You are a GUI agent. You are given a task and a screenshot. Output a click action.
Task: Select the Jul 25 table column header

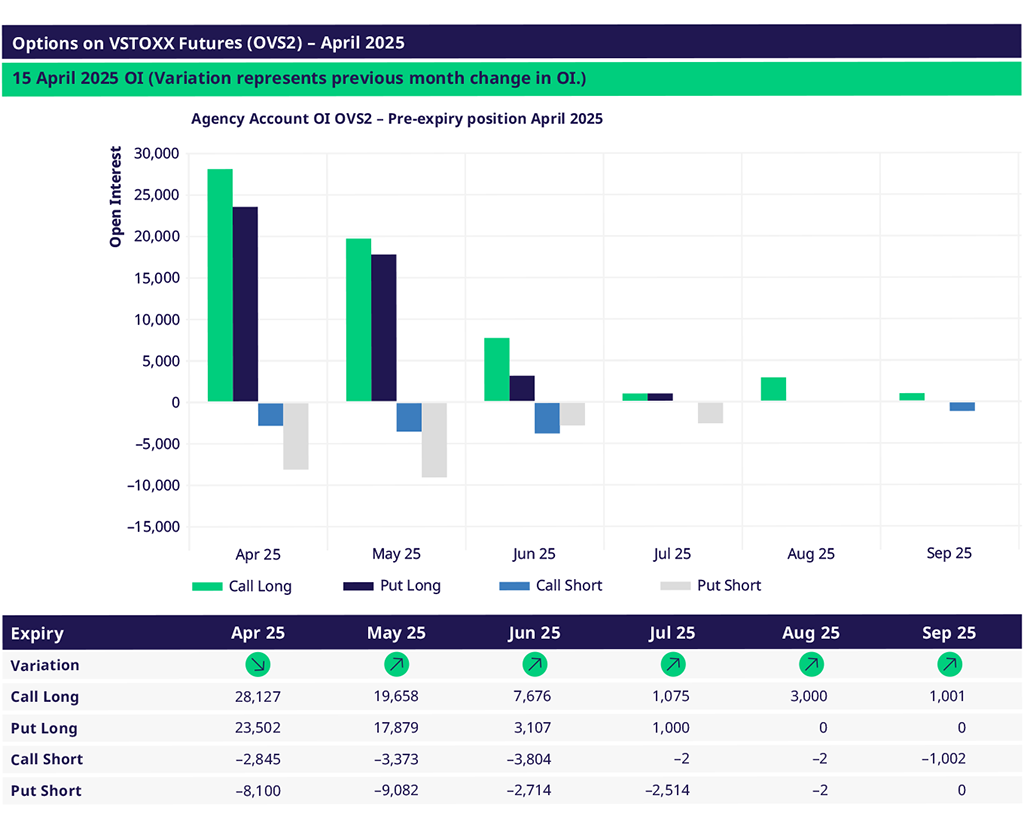(673, 633)
